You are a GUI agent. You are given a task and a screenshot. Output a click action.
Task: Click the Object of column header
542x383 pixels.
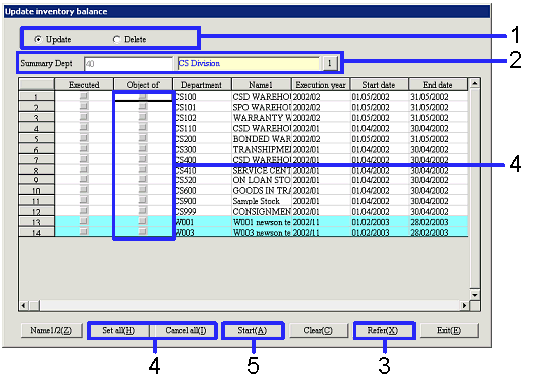click(x=143, y=84)
